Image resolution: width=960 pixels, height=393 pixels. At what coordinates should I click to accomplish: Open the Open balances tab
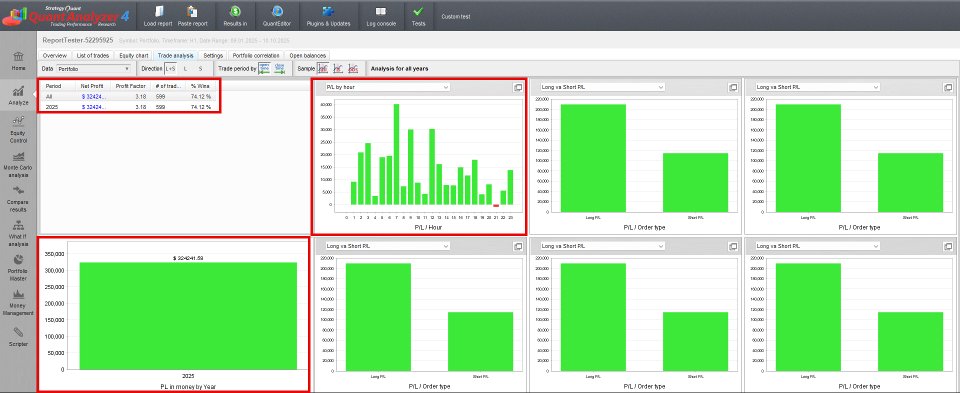coord(308,56)
